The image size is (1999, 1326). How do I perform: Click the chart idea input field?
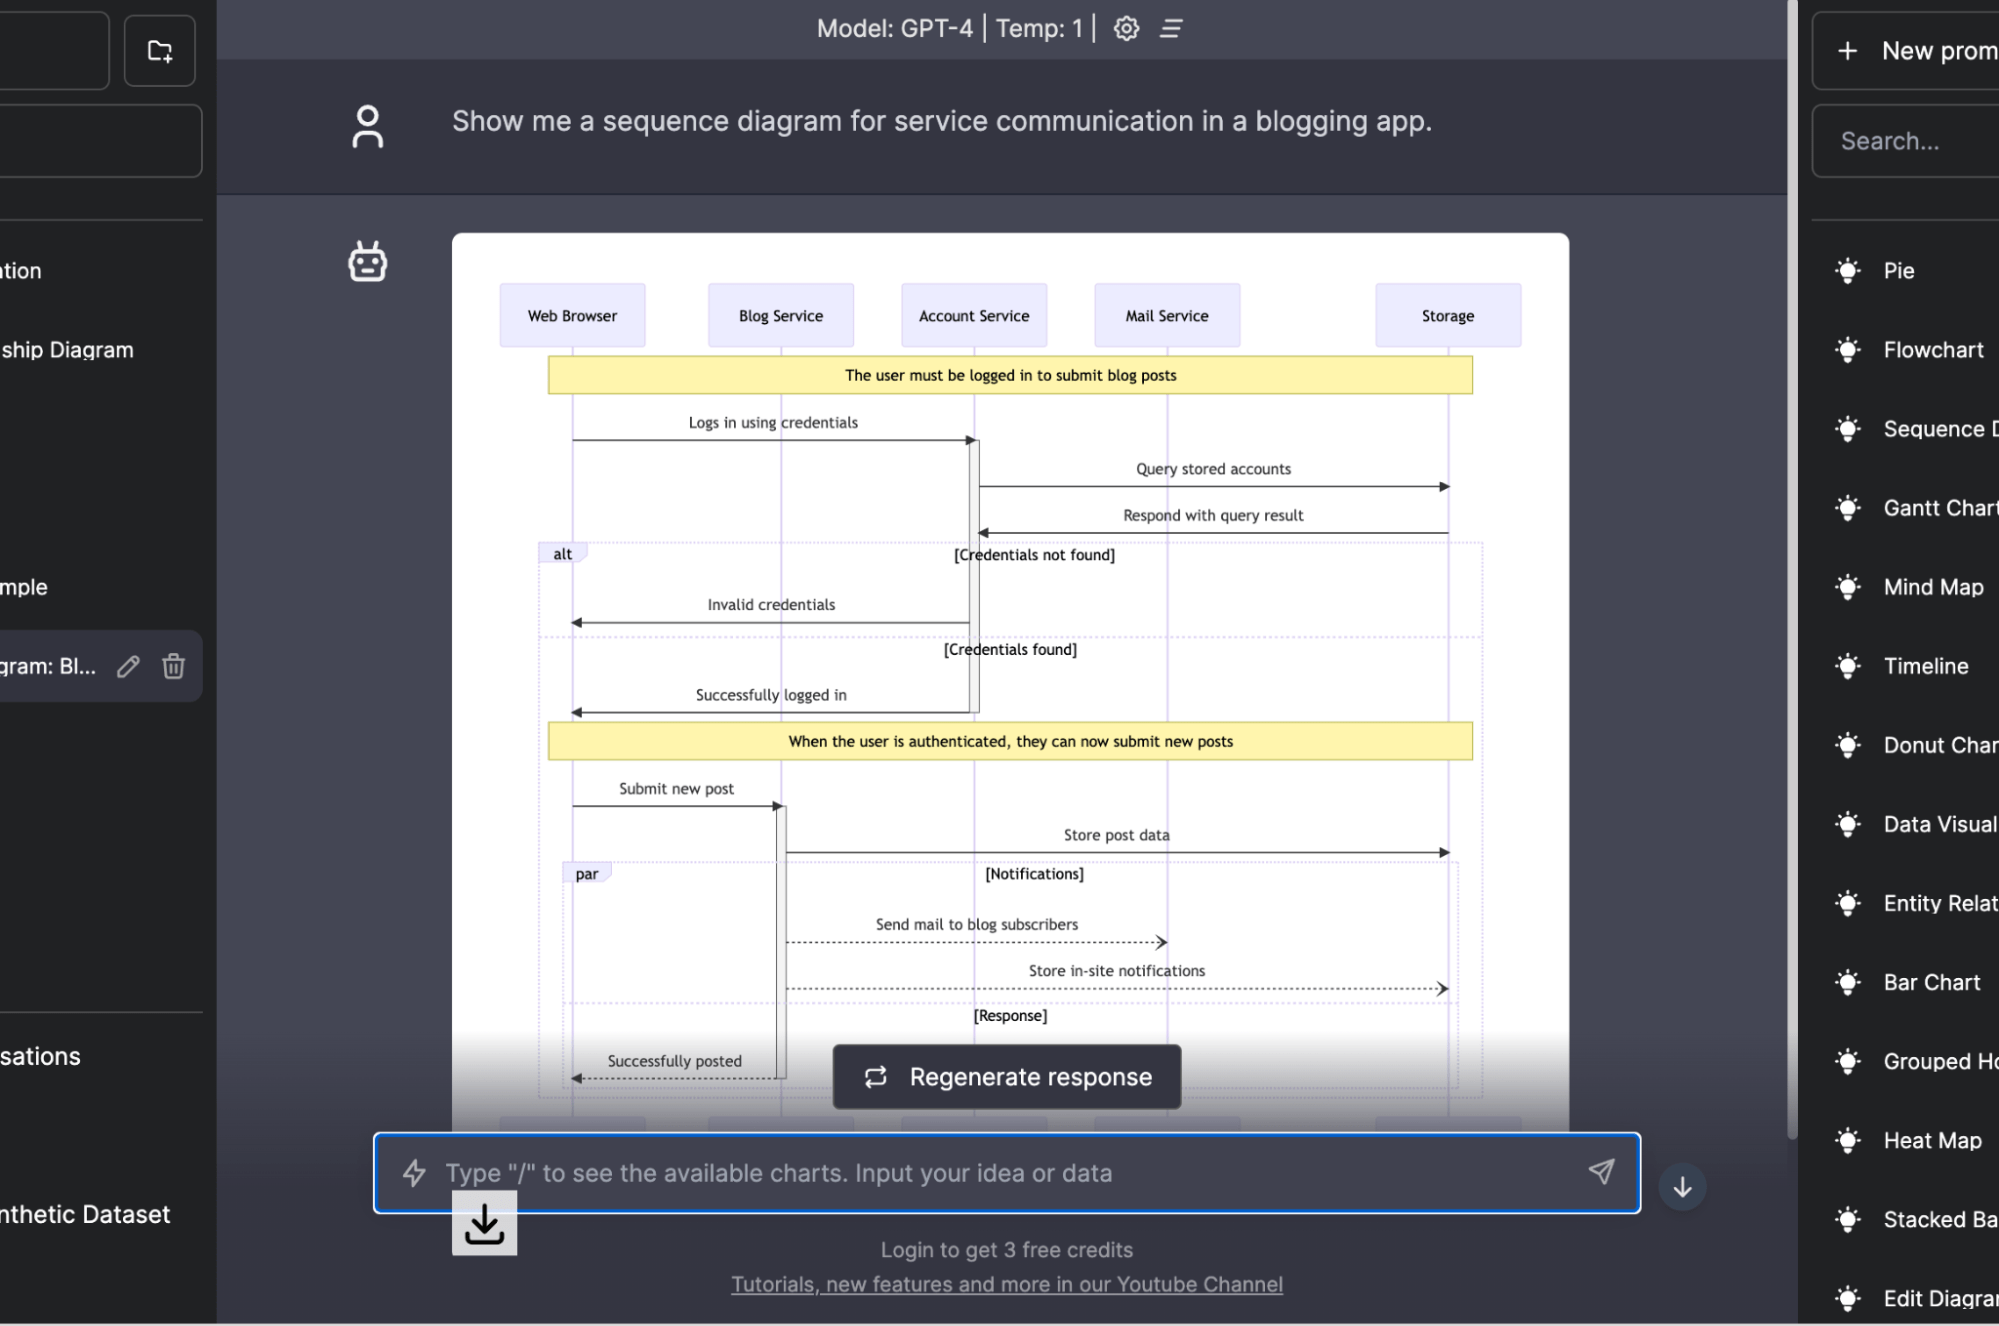(x=1000, y=1172)
